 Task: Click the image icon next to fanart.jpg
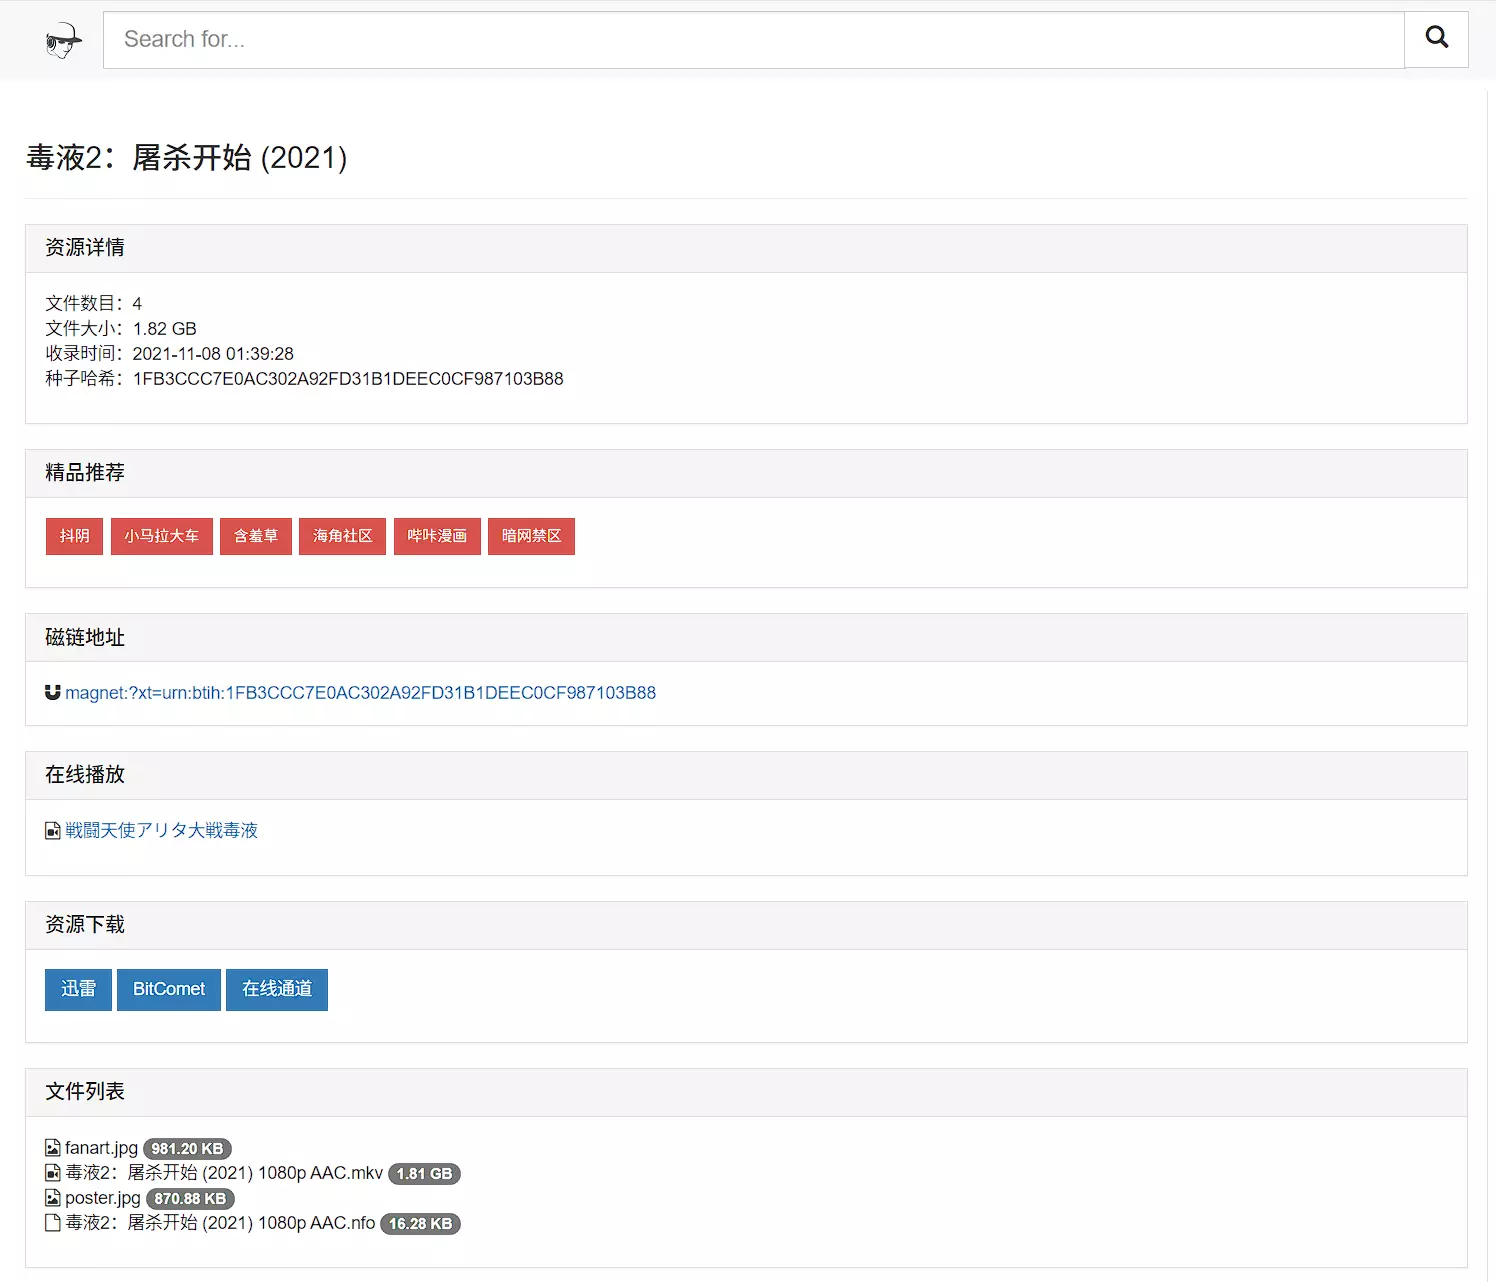53,1148
